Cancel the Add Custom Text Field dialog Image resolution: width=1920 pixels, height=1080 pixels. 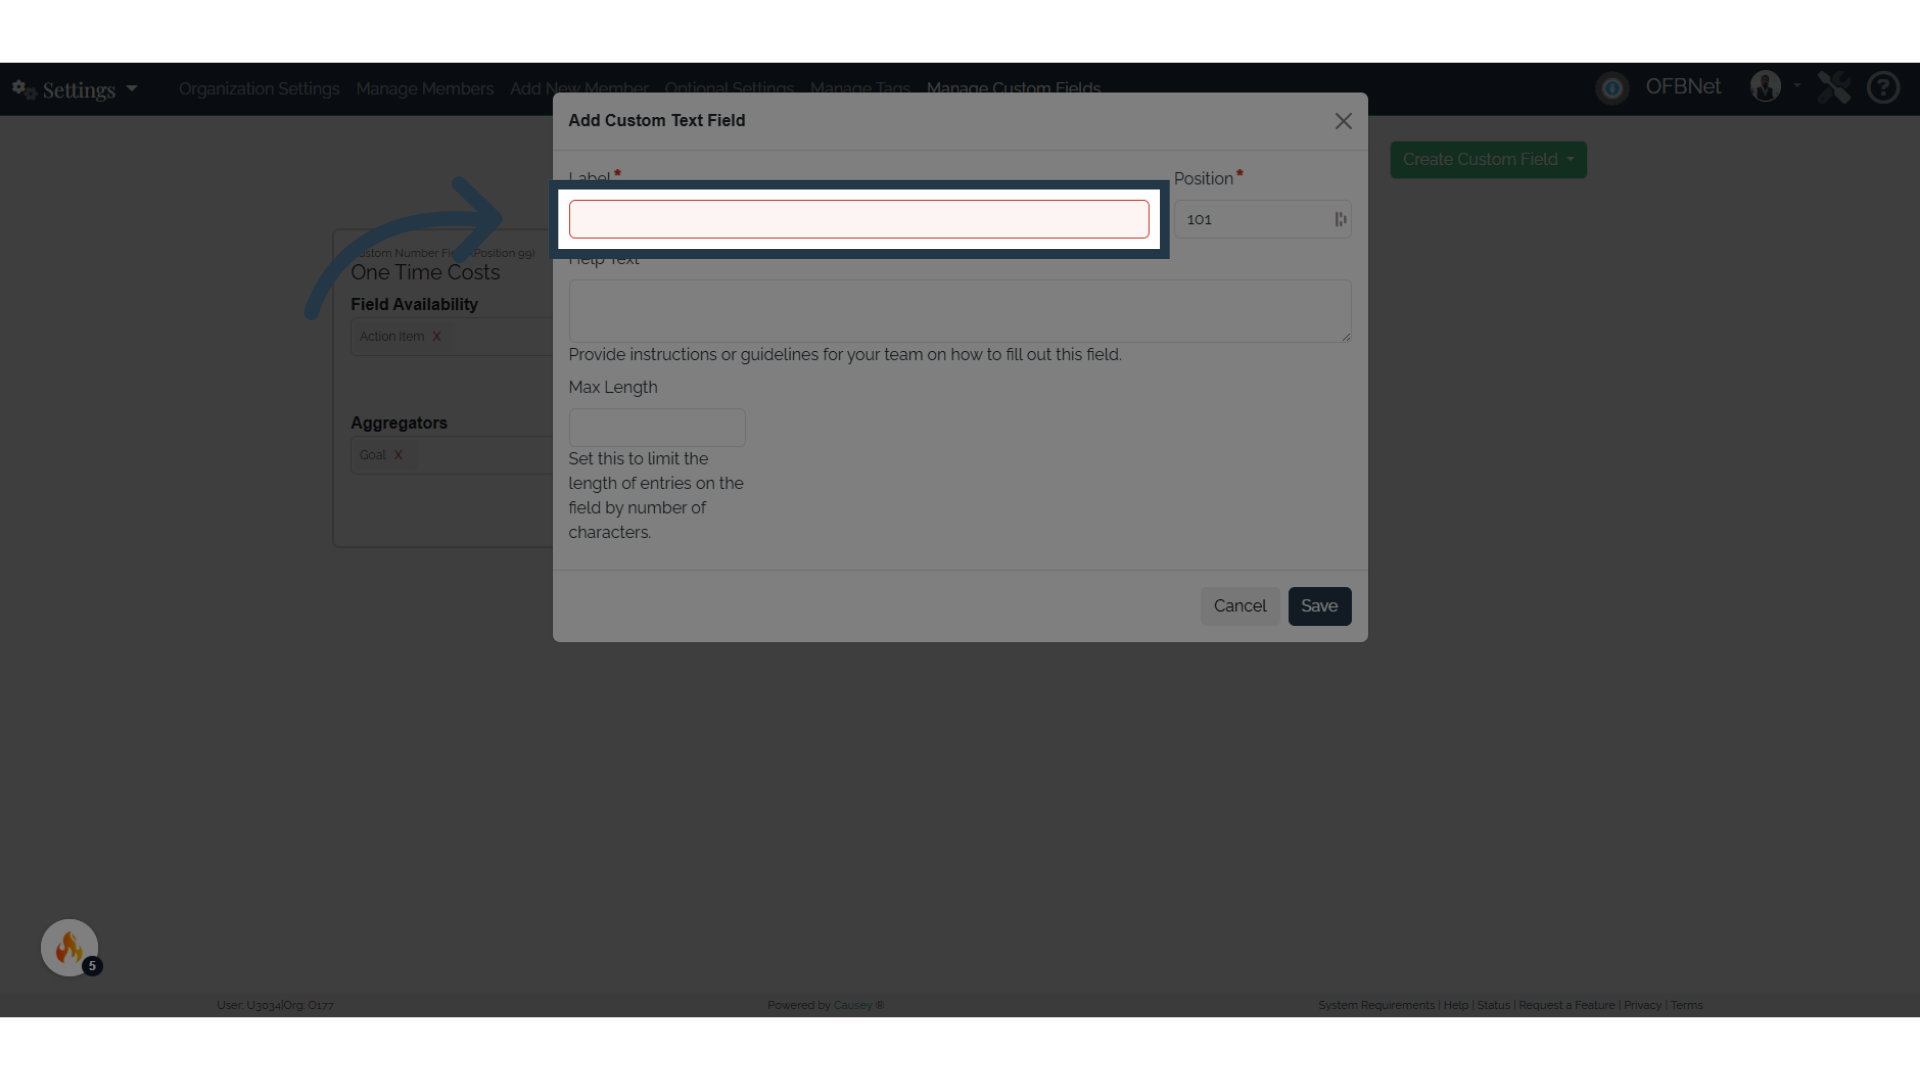(1240, 606)
